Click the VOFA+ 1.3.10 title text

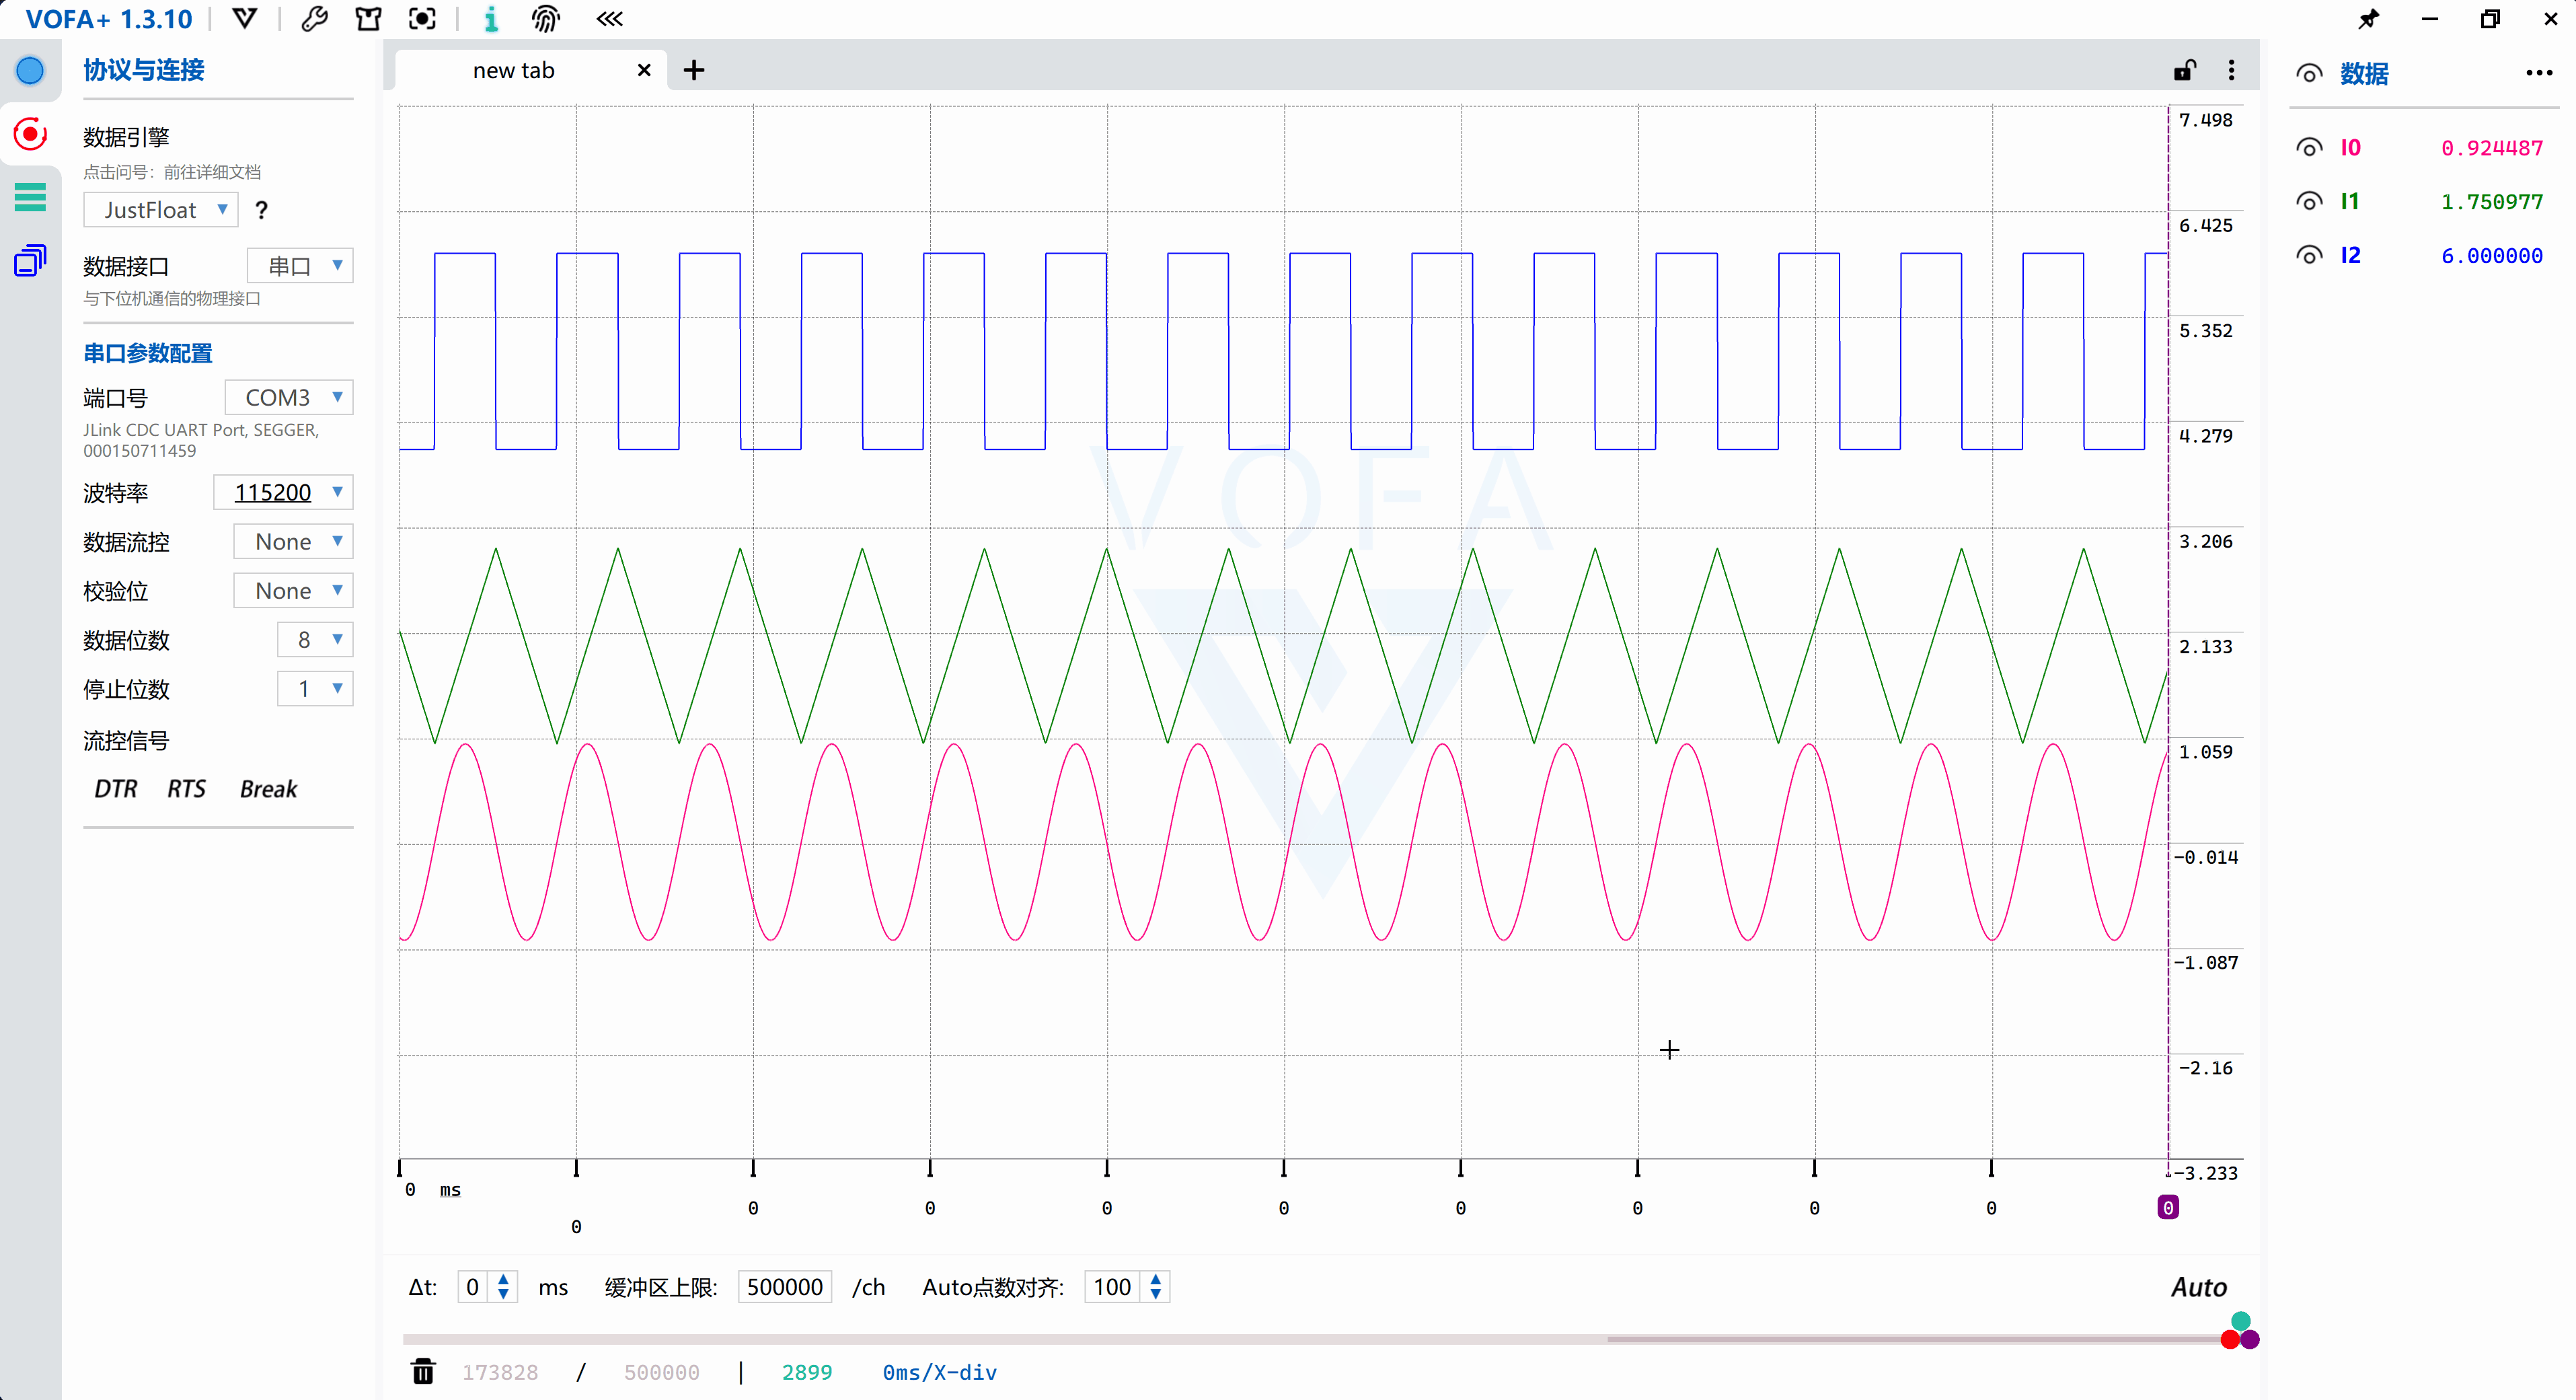click(x=109, y=19)
